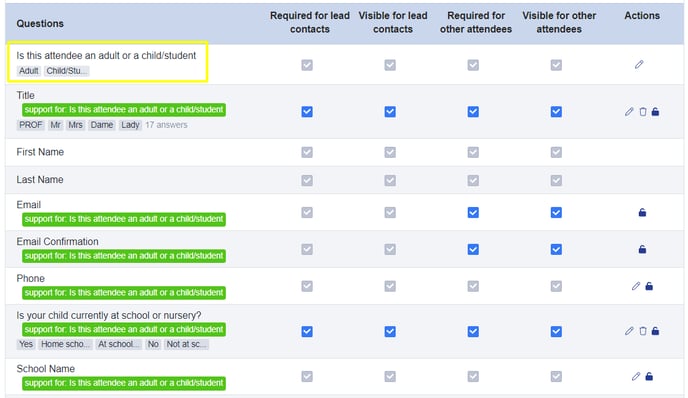Click School Name support-for green label
The width and height of the screenshot is (688, 398).
coord(124,383)
